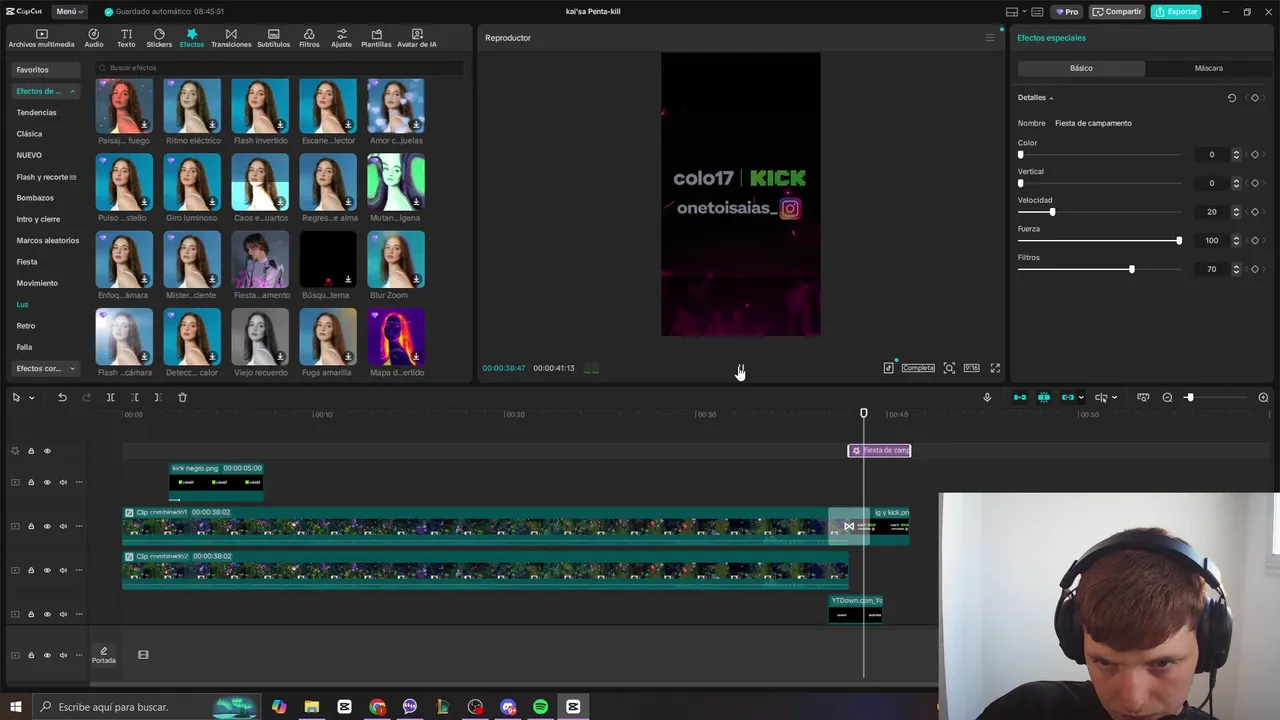
Task: Open the Stickers tab
Action: [x=159, y=38]
